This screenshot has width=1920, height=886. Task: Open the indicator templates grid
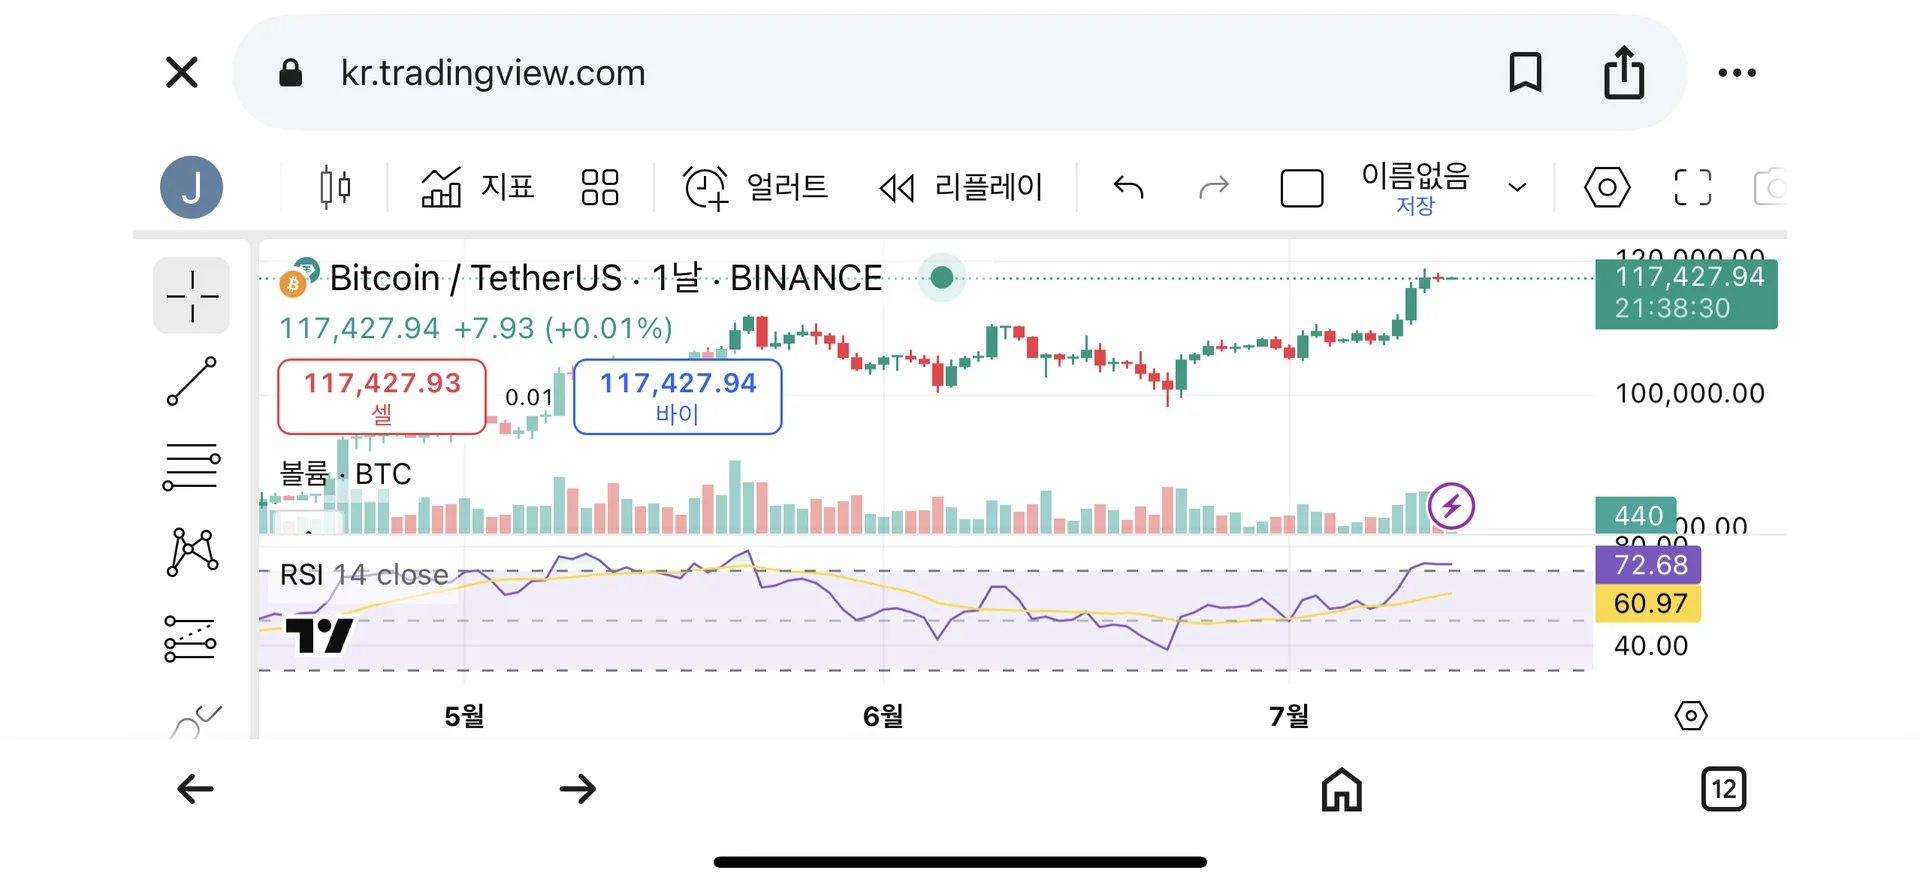(600, 187)
